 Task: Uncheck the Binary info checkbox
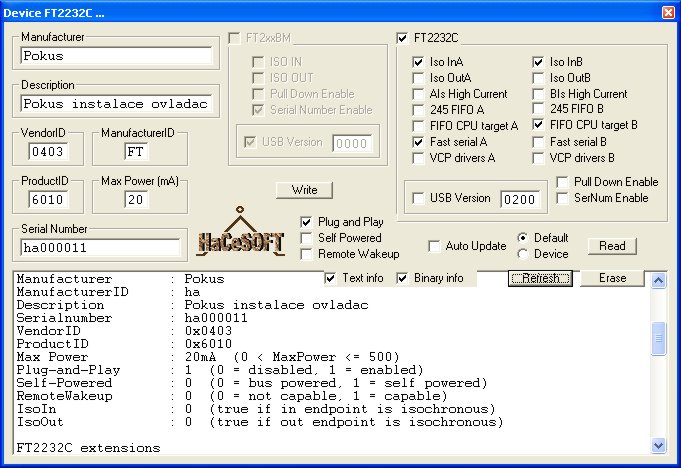(403, 278)
